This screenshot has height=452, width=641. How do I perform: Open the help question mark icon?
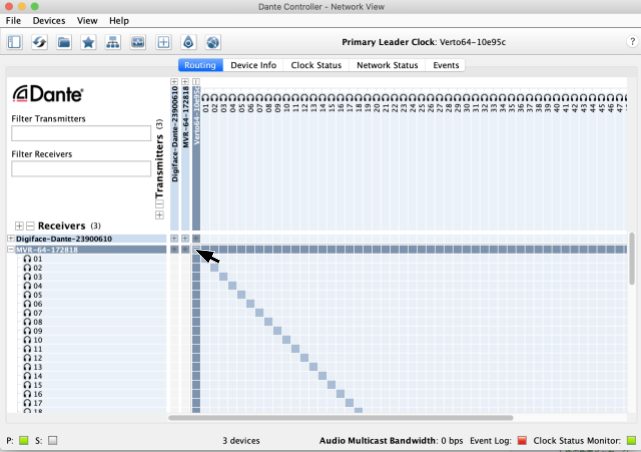coord(630,42)
